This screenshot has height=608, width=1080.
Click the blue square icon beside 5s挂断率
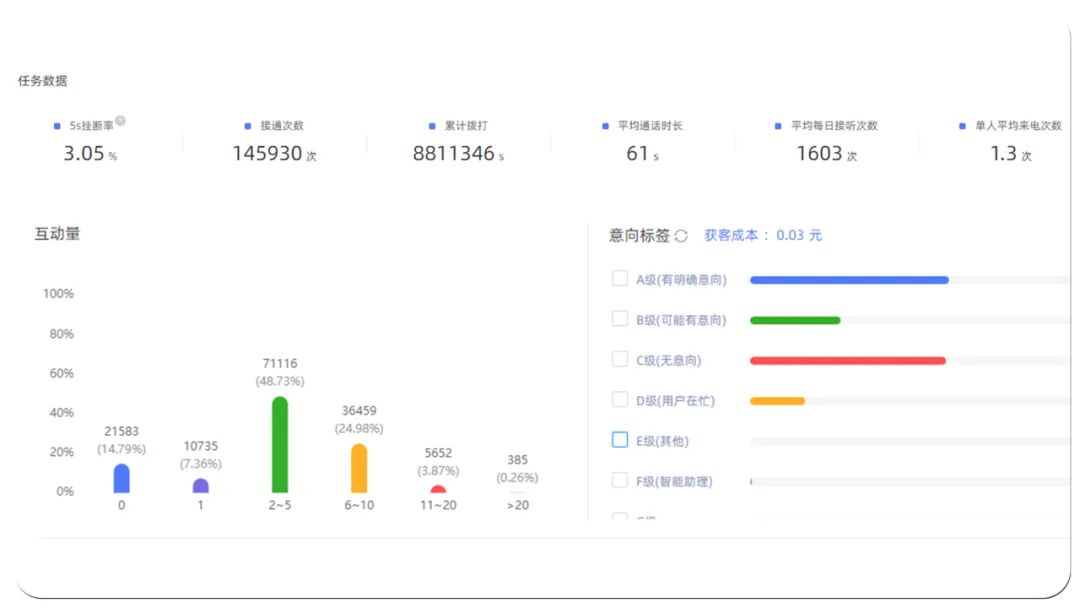tap(56, 125)
